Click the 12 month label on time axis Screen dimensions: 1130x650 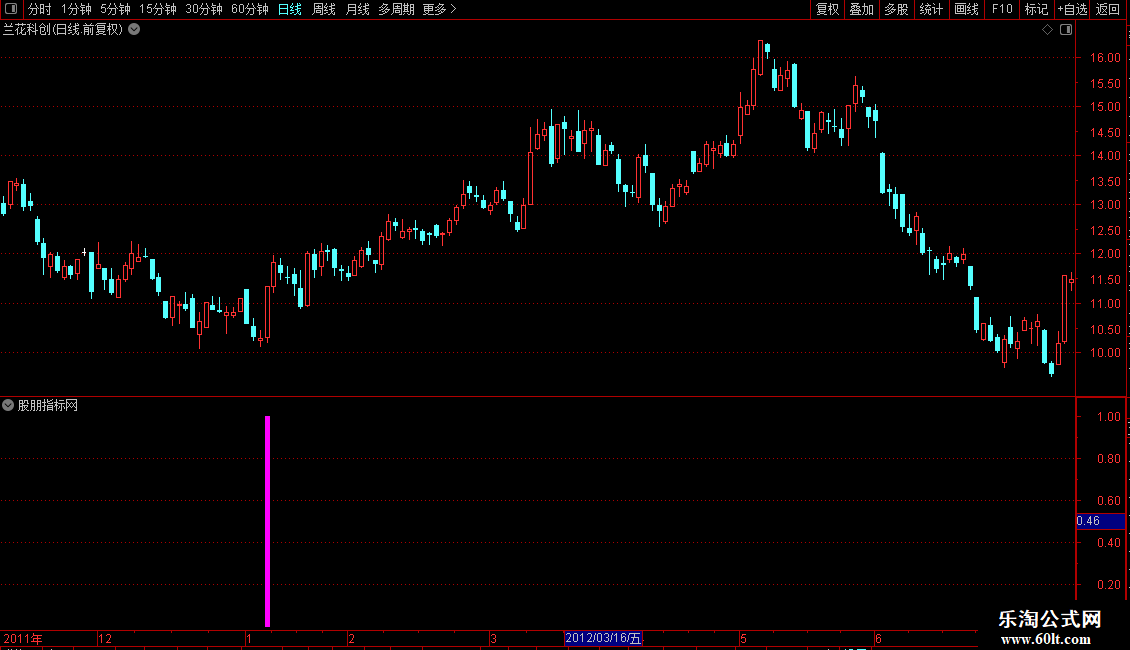105,638
